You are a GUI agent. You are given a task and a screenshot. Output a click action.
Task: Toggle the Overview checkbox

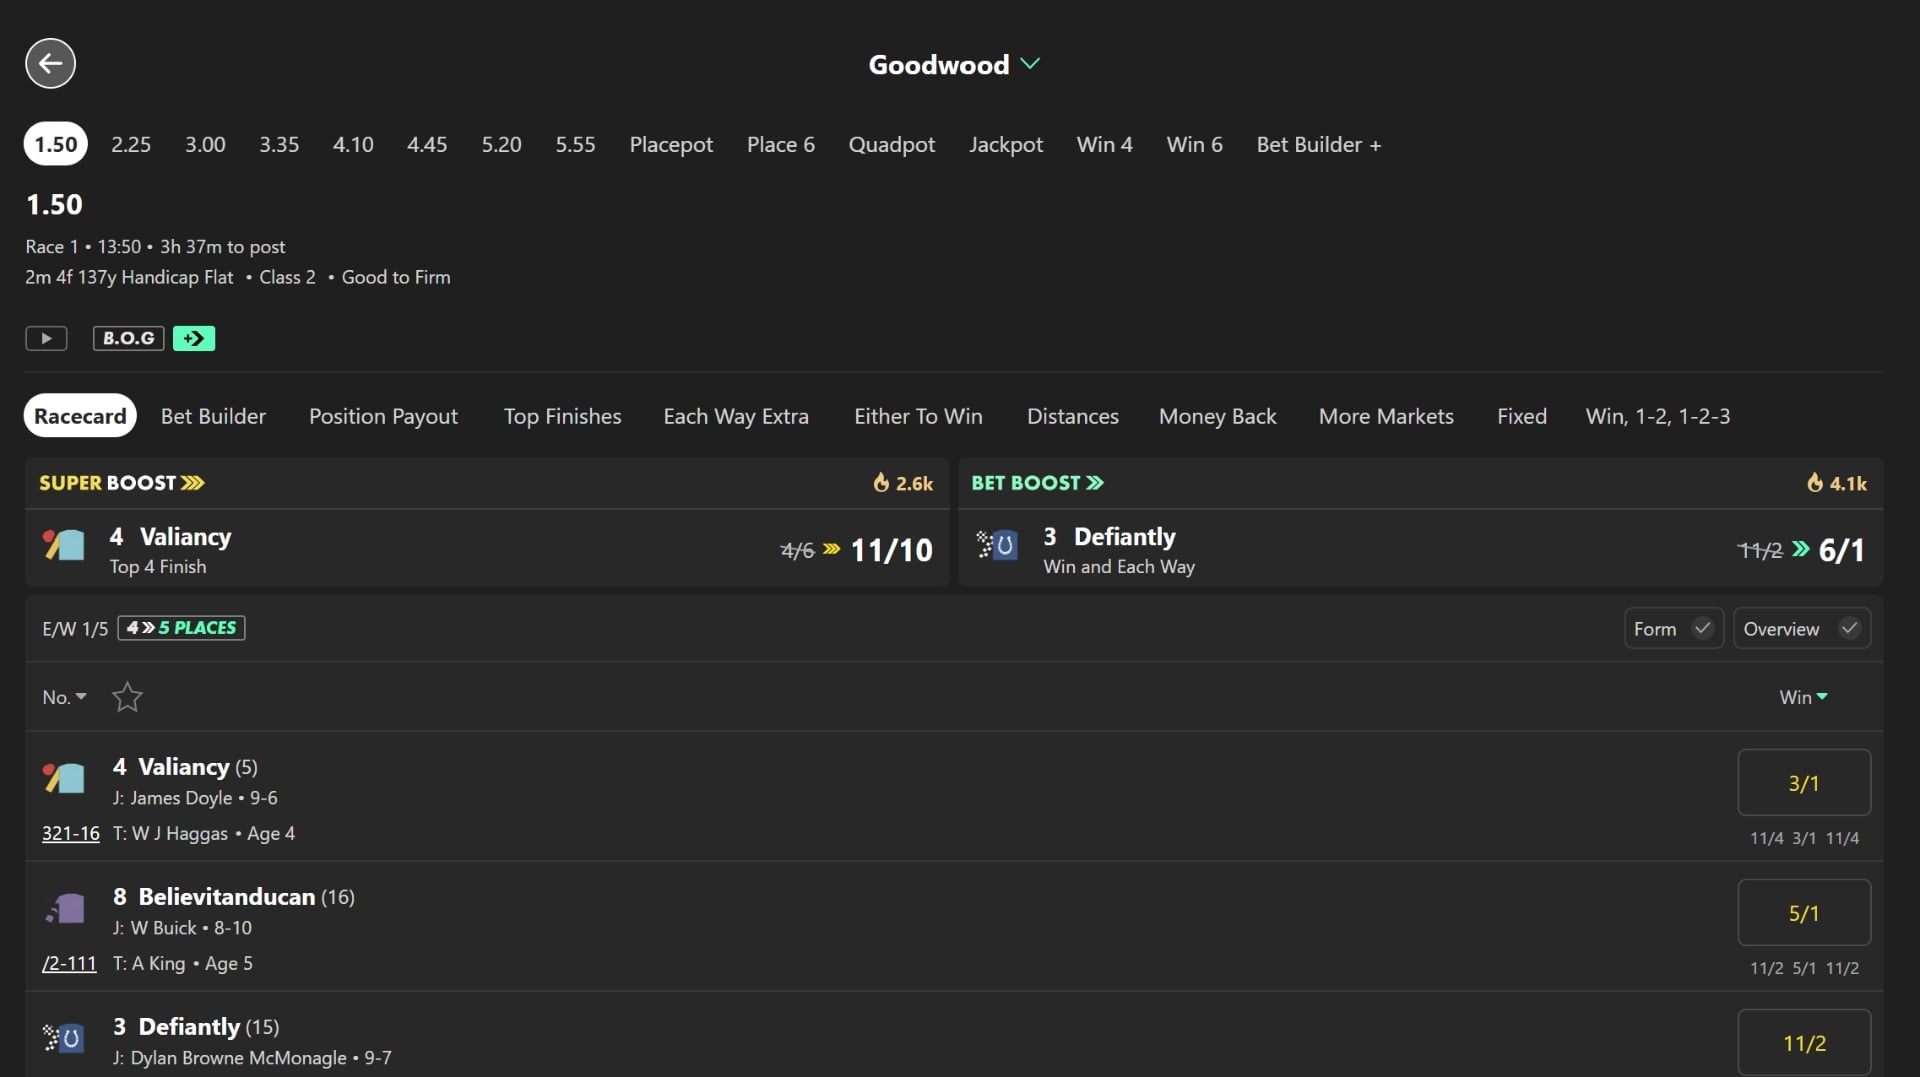[1801, 629]
